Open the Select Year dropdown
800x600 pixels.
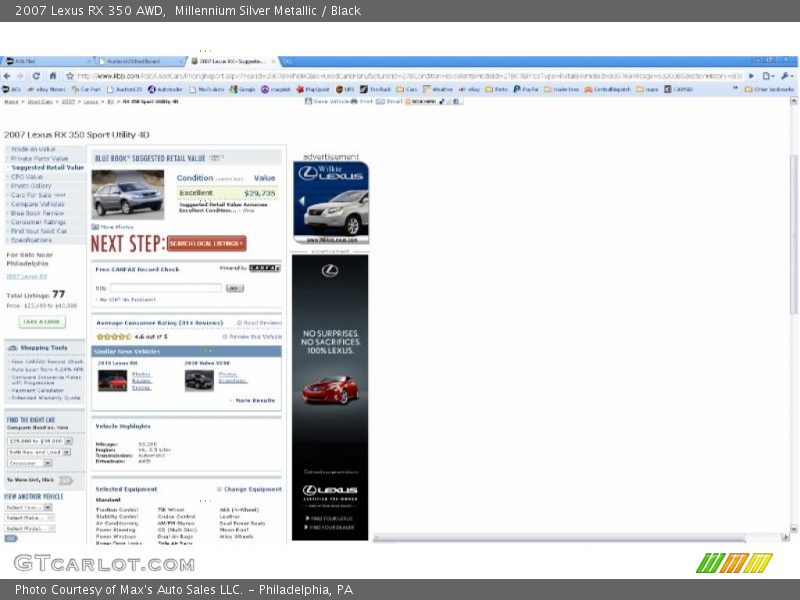coord(29,508)
